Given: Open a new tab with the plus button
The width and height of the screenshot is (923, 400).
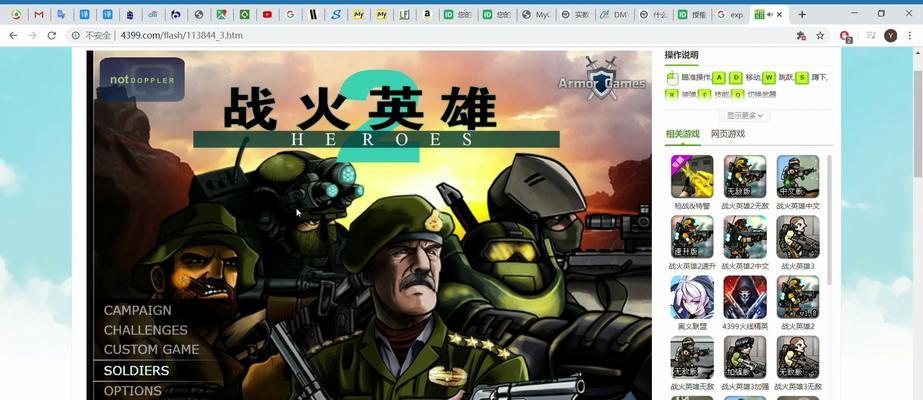Looking at the screenshot, I should (x=801, y=14).
